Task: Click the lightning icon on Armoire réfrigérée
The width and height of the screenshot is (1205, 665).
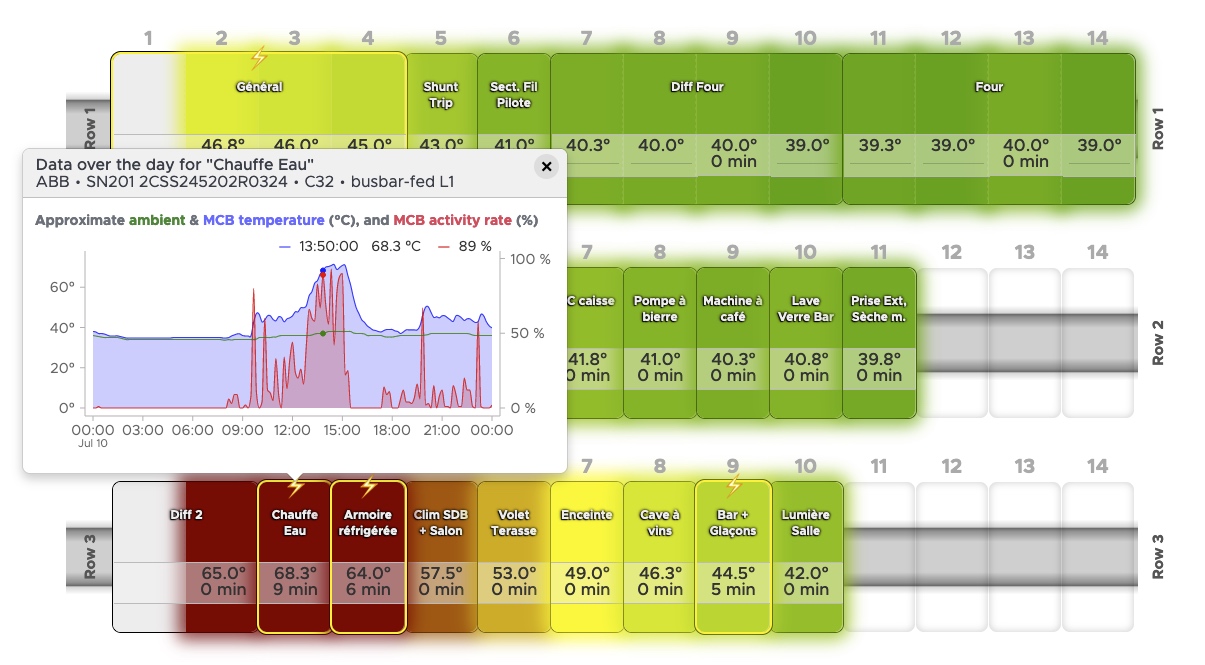Action: point(369,486)
